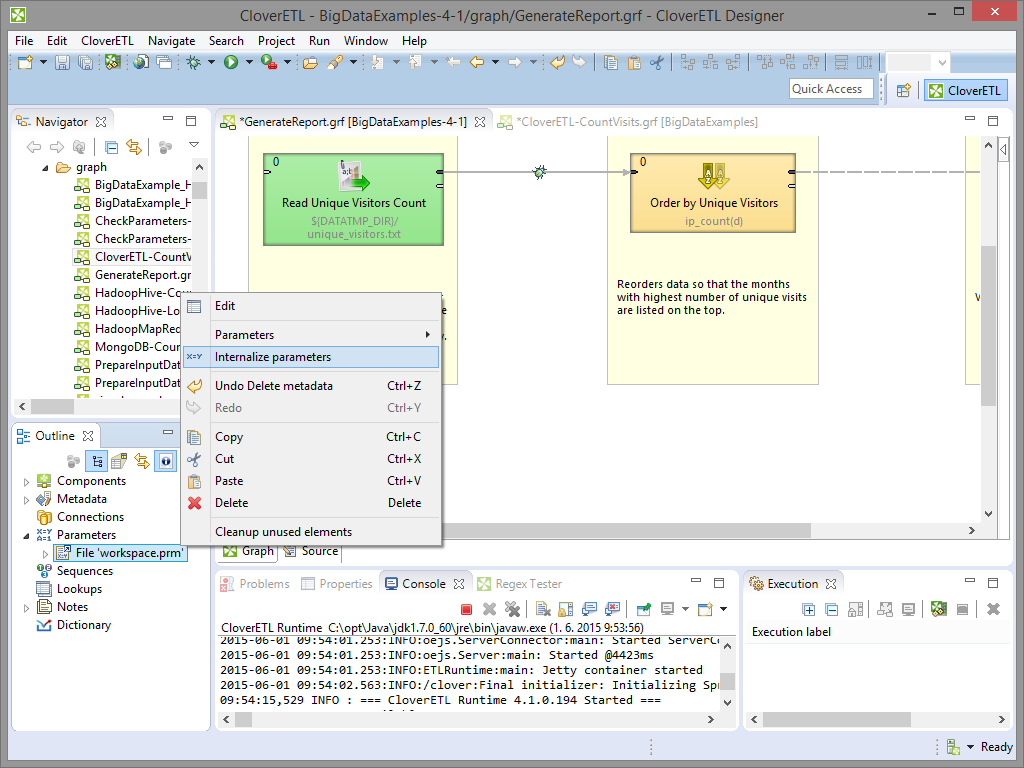Click Link with Editor arrows in Outline panel
The image size is (1024, 768).
click(142, 461)
